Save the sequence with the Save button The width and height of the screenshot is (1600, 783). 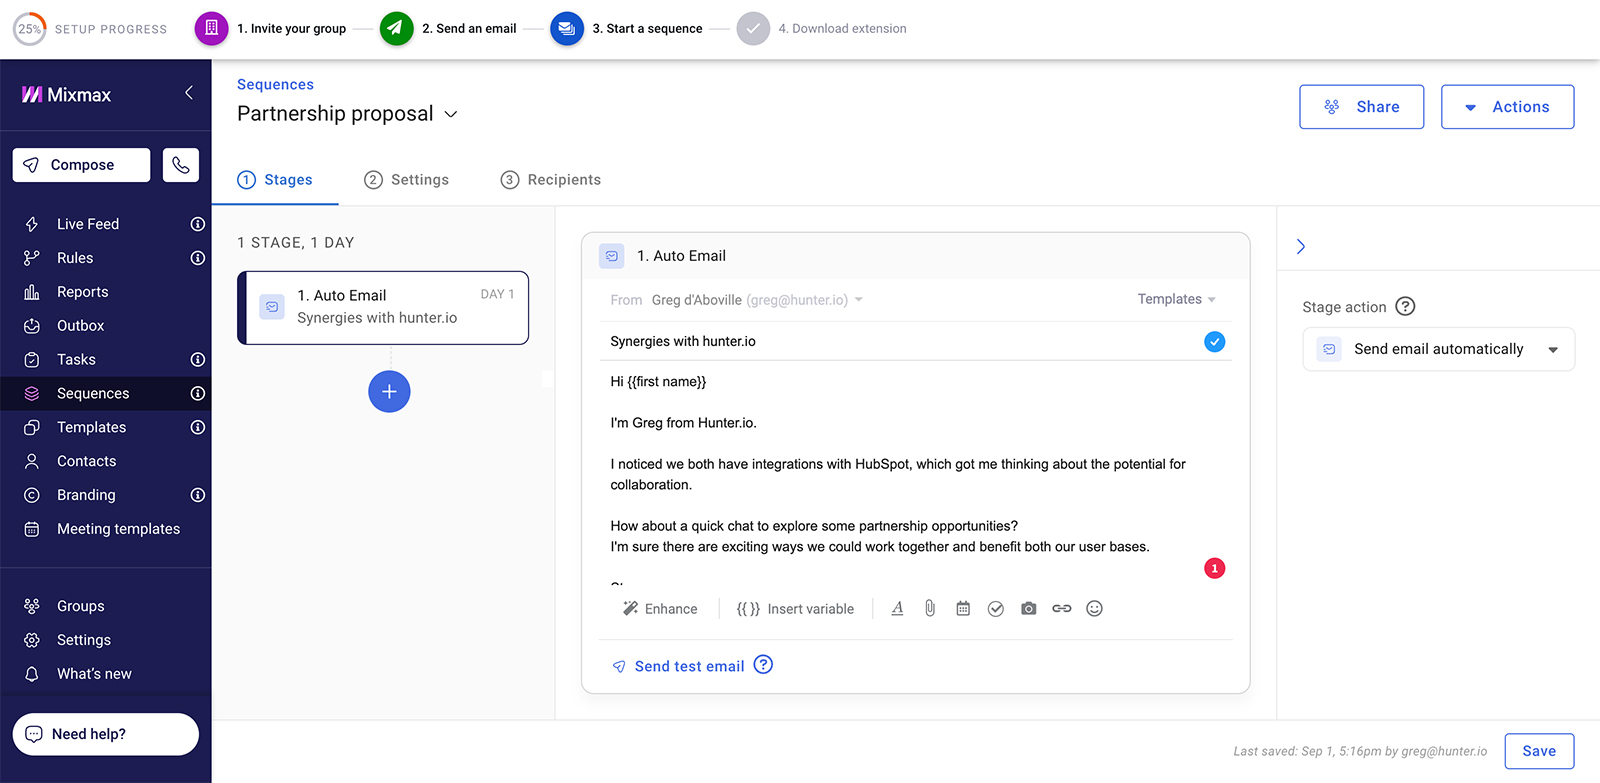(1539, 751)
